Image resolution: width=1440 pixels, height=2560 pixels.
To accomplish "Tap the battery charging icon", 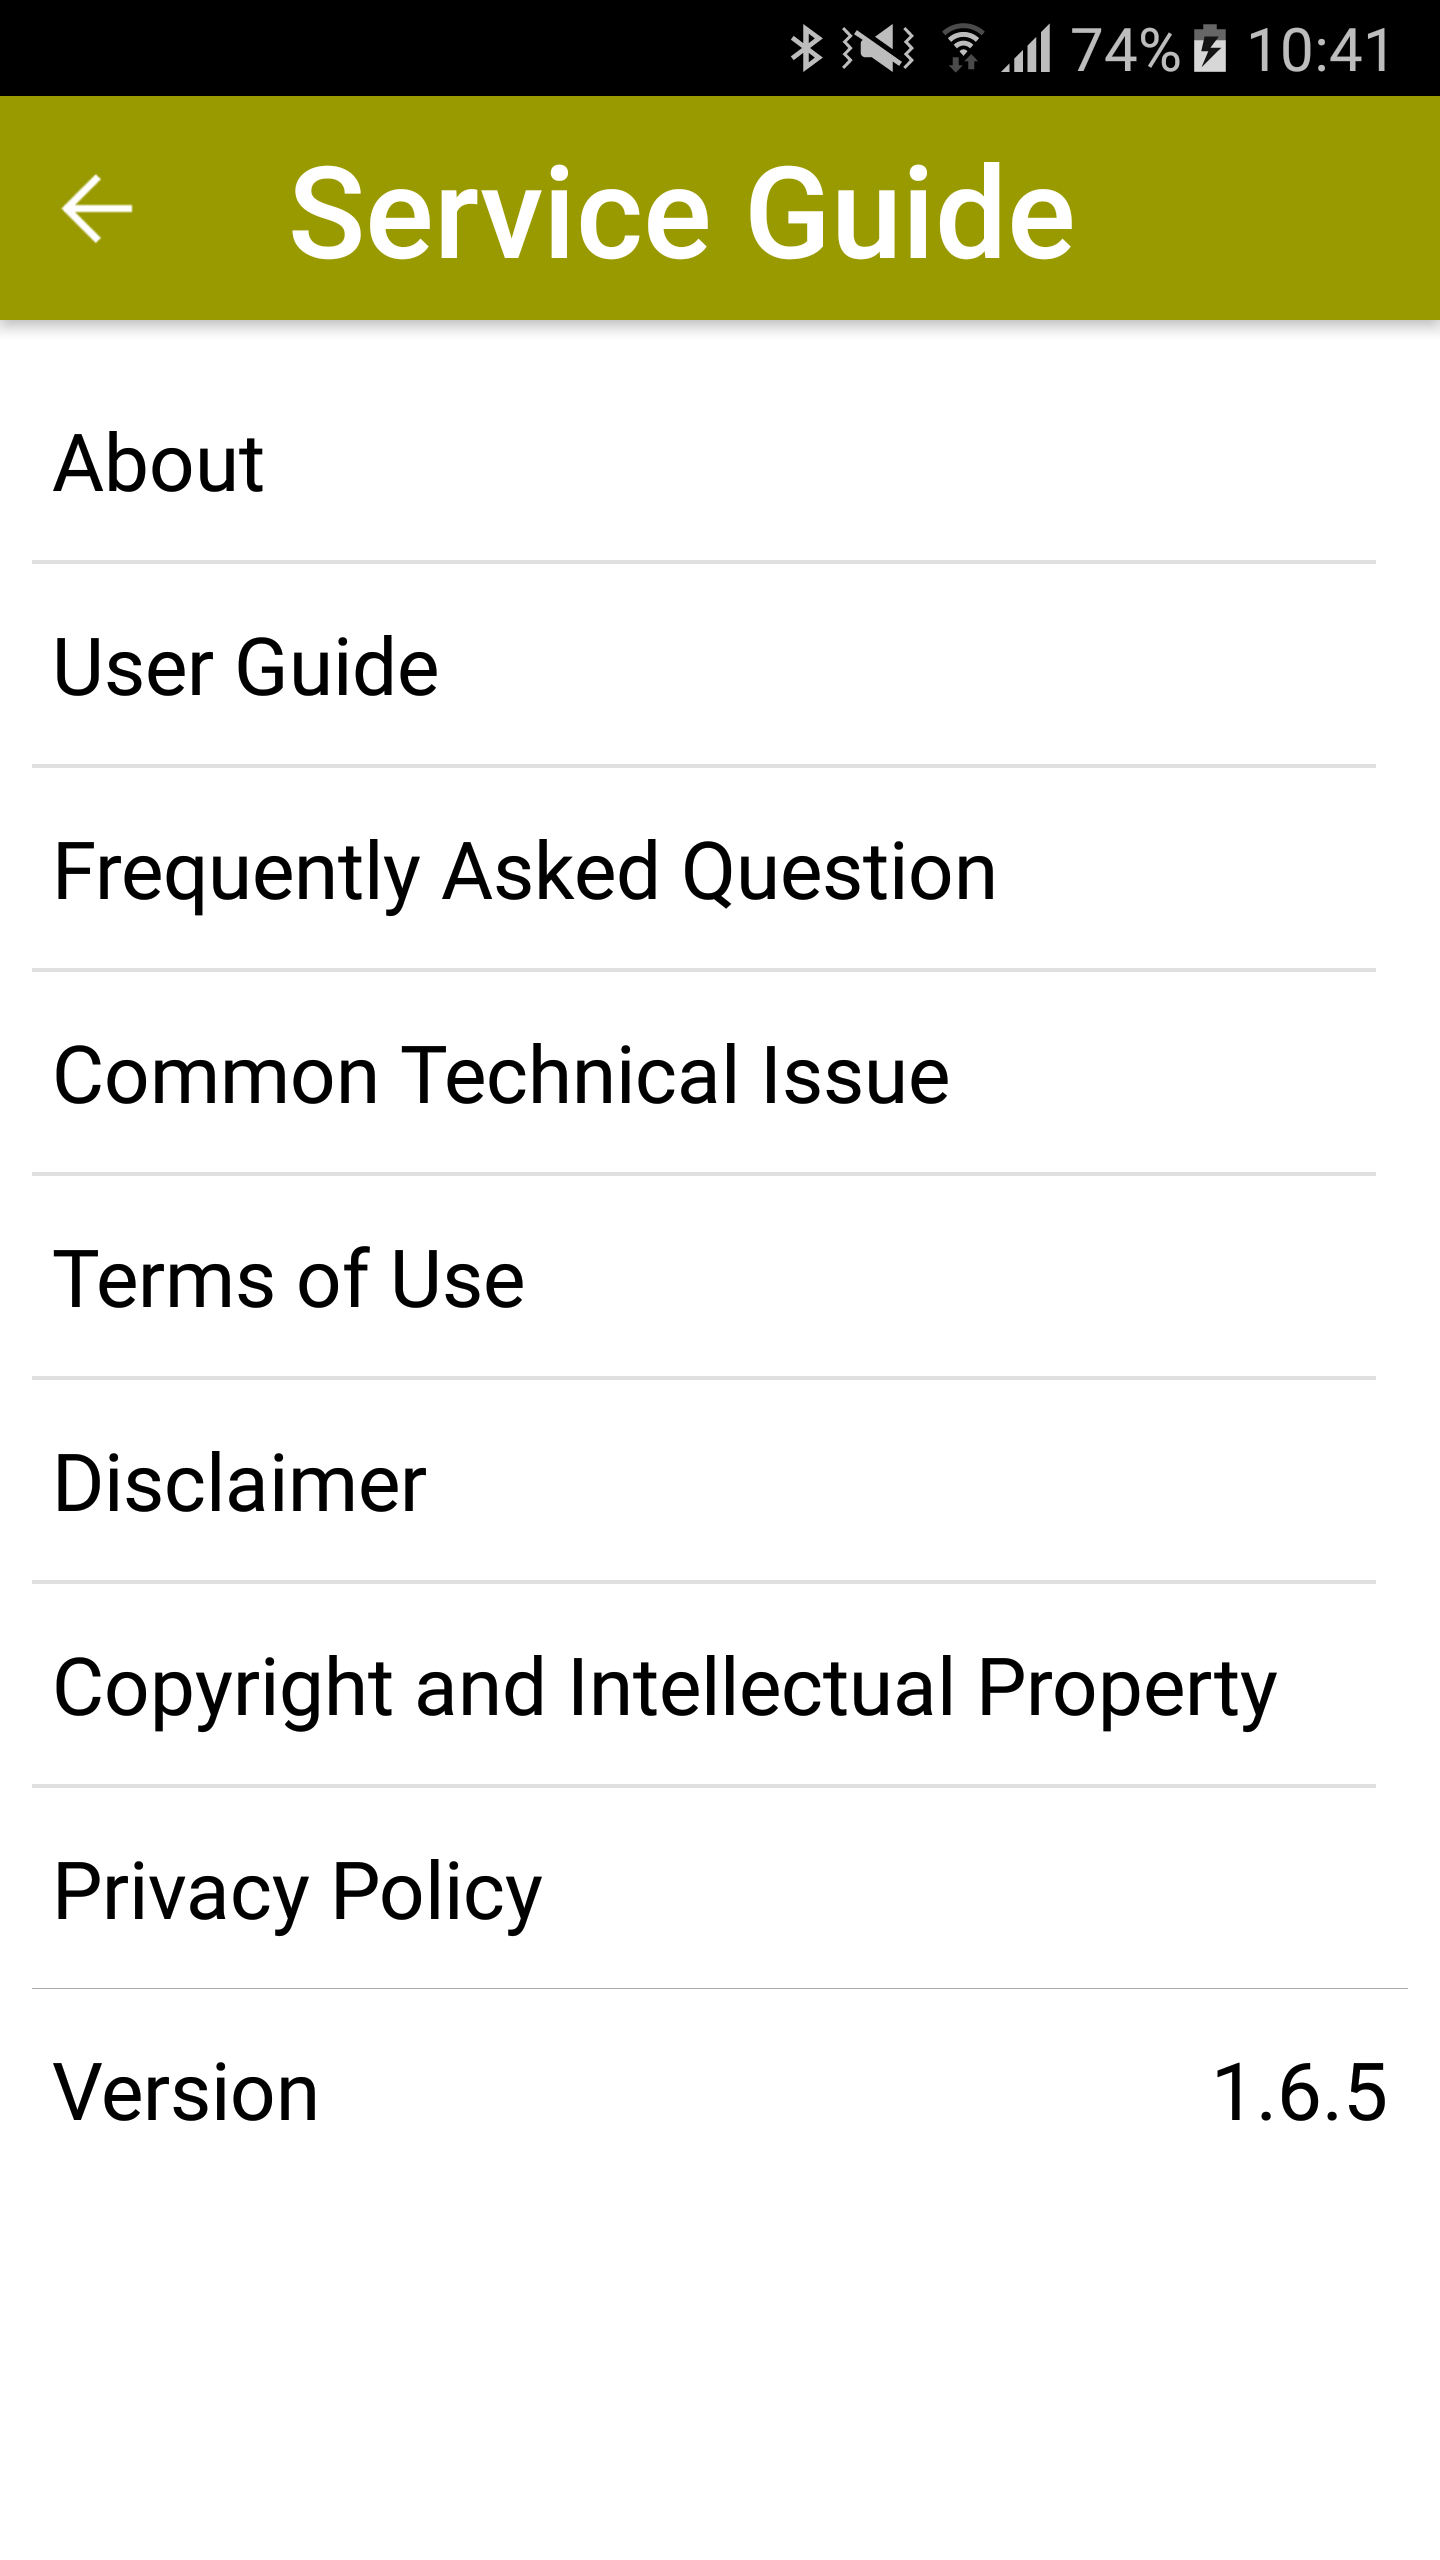I will click(x=1210, y=49).
